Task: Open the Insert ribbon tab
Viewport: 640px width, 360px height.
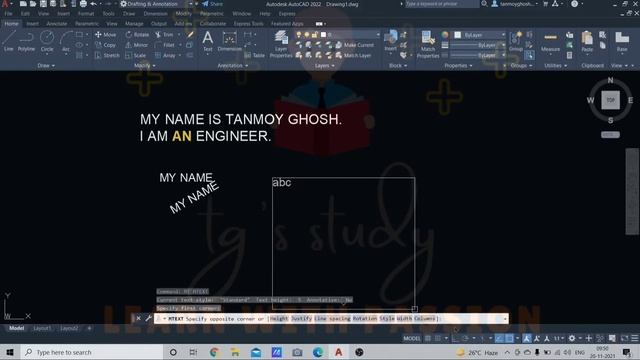Action: pos(32,24)
